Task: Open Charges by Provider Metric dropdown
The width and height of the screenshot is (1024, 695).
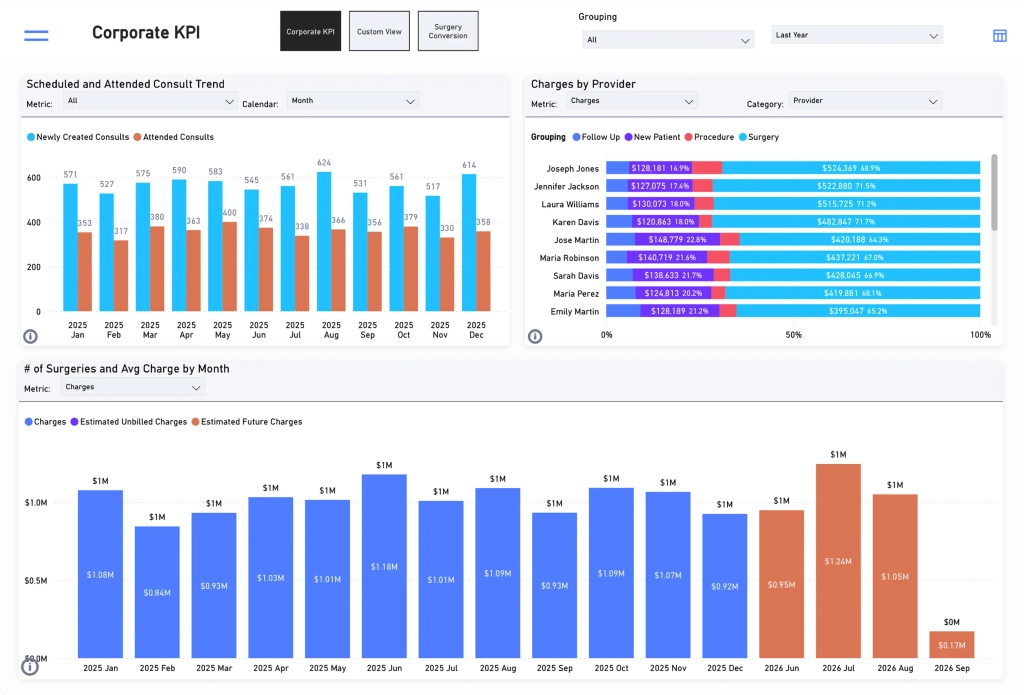Action: tap(632, 101)
